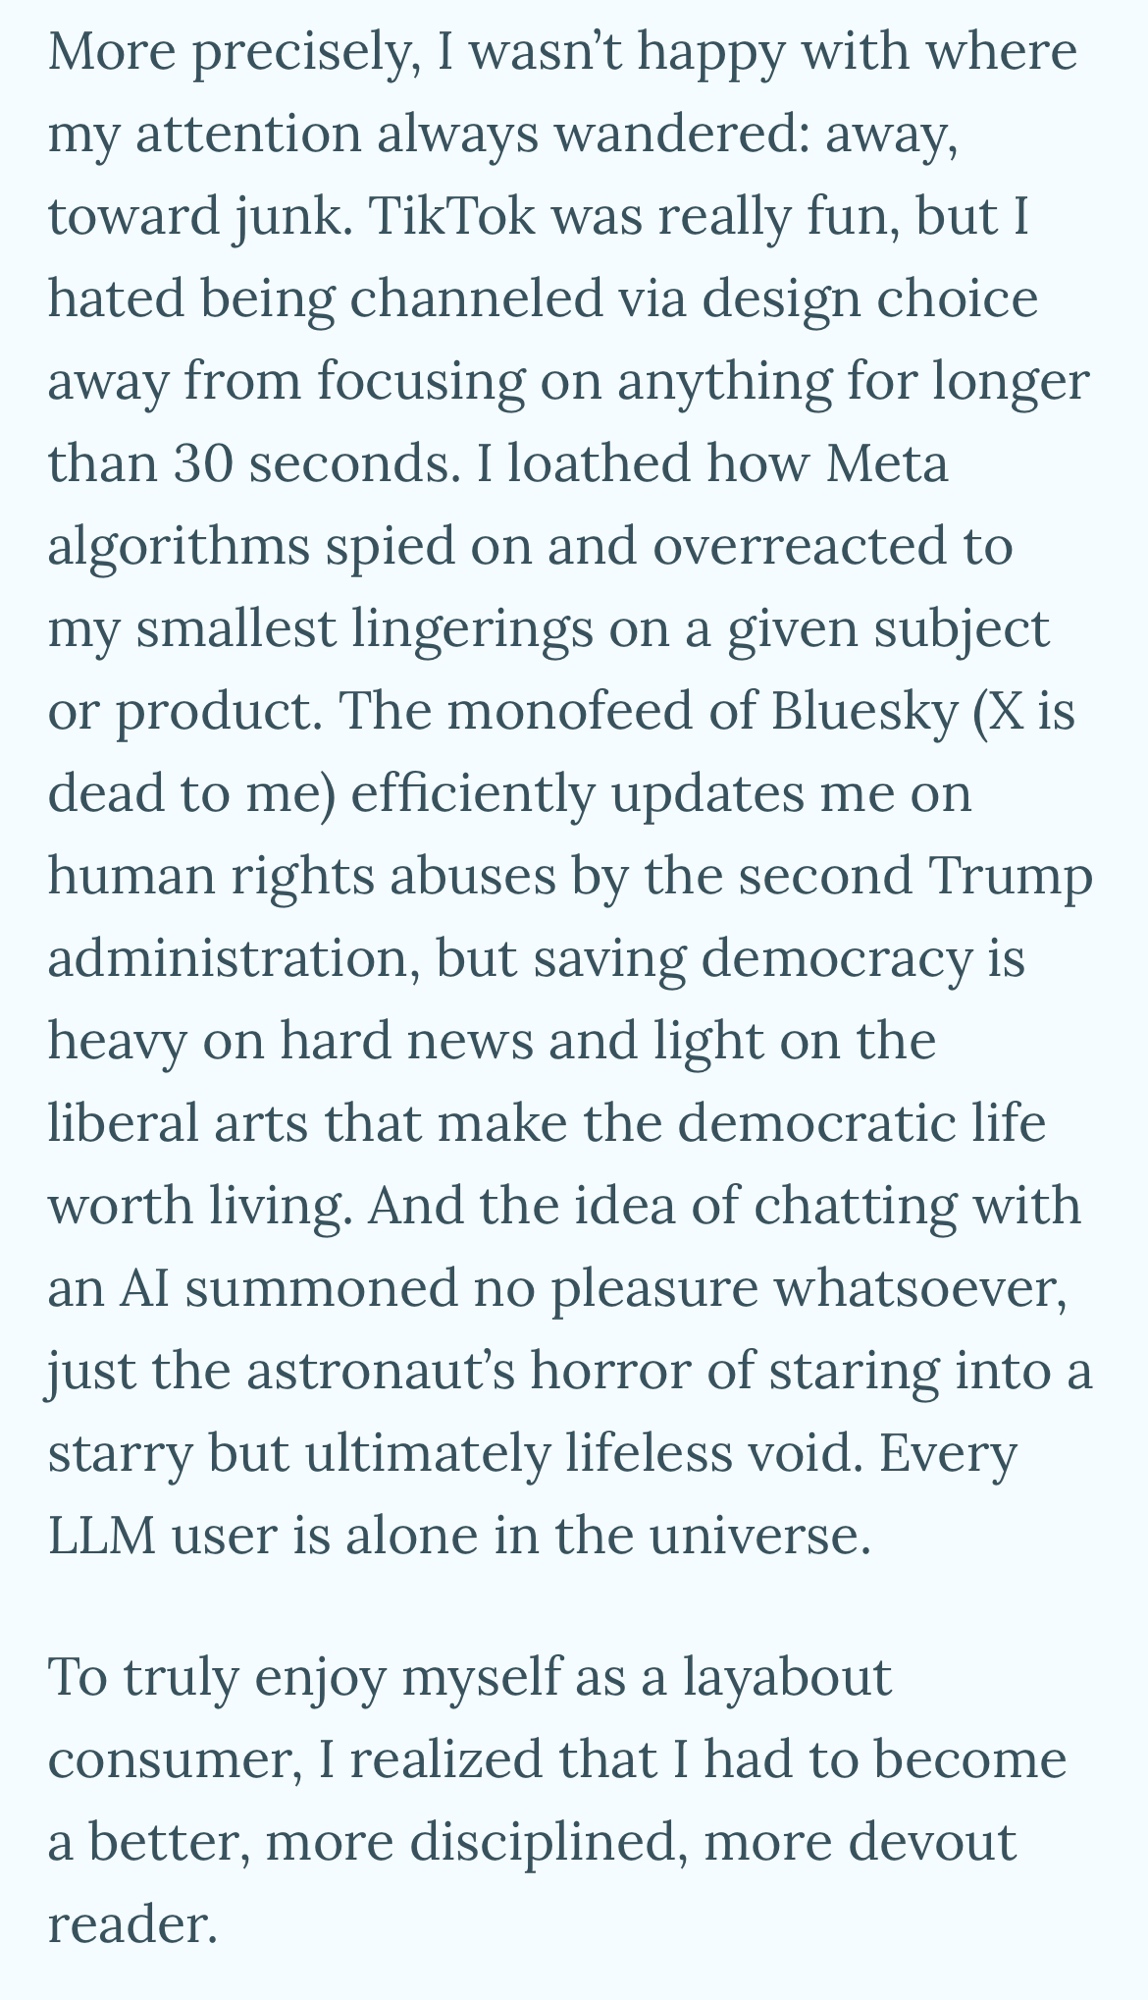Click the word "algorithms" in the paragraph
This screenshot has height=2000, width=1148.
[179, 547]
